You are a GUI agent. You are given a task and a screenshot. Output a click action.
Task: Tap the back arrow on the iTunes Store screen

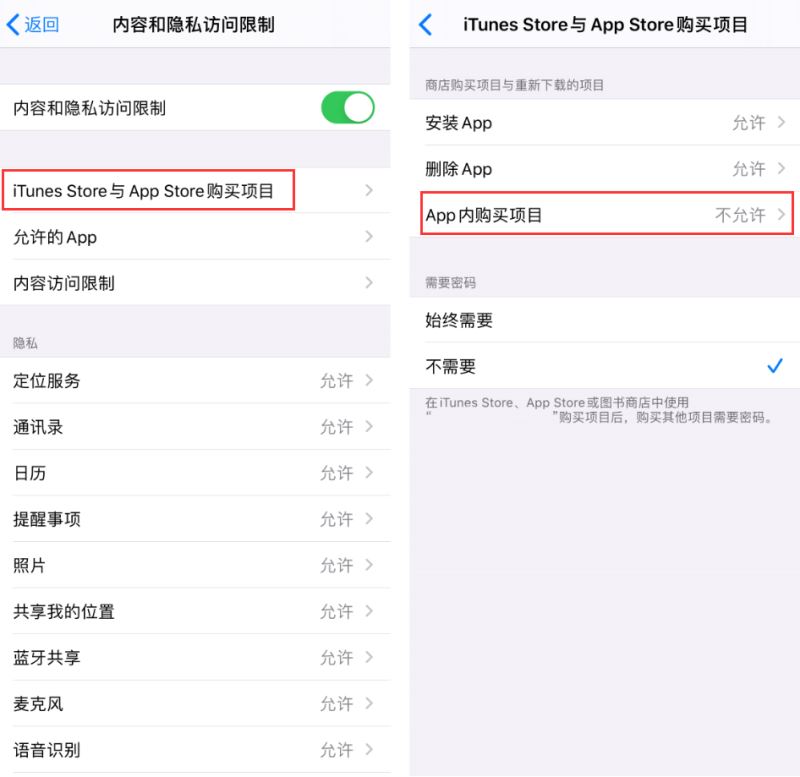click(425, 24)
